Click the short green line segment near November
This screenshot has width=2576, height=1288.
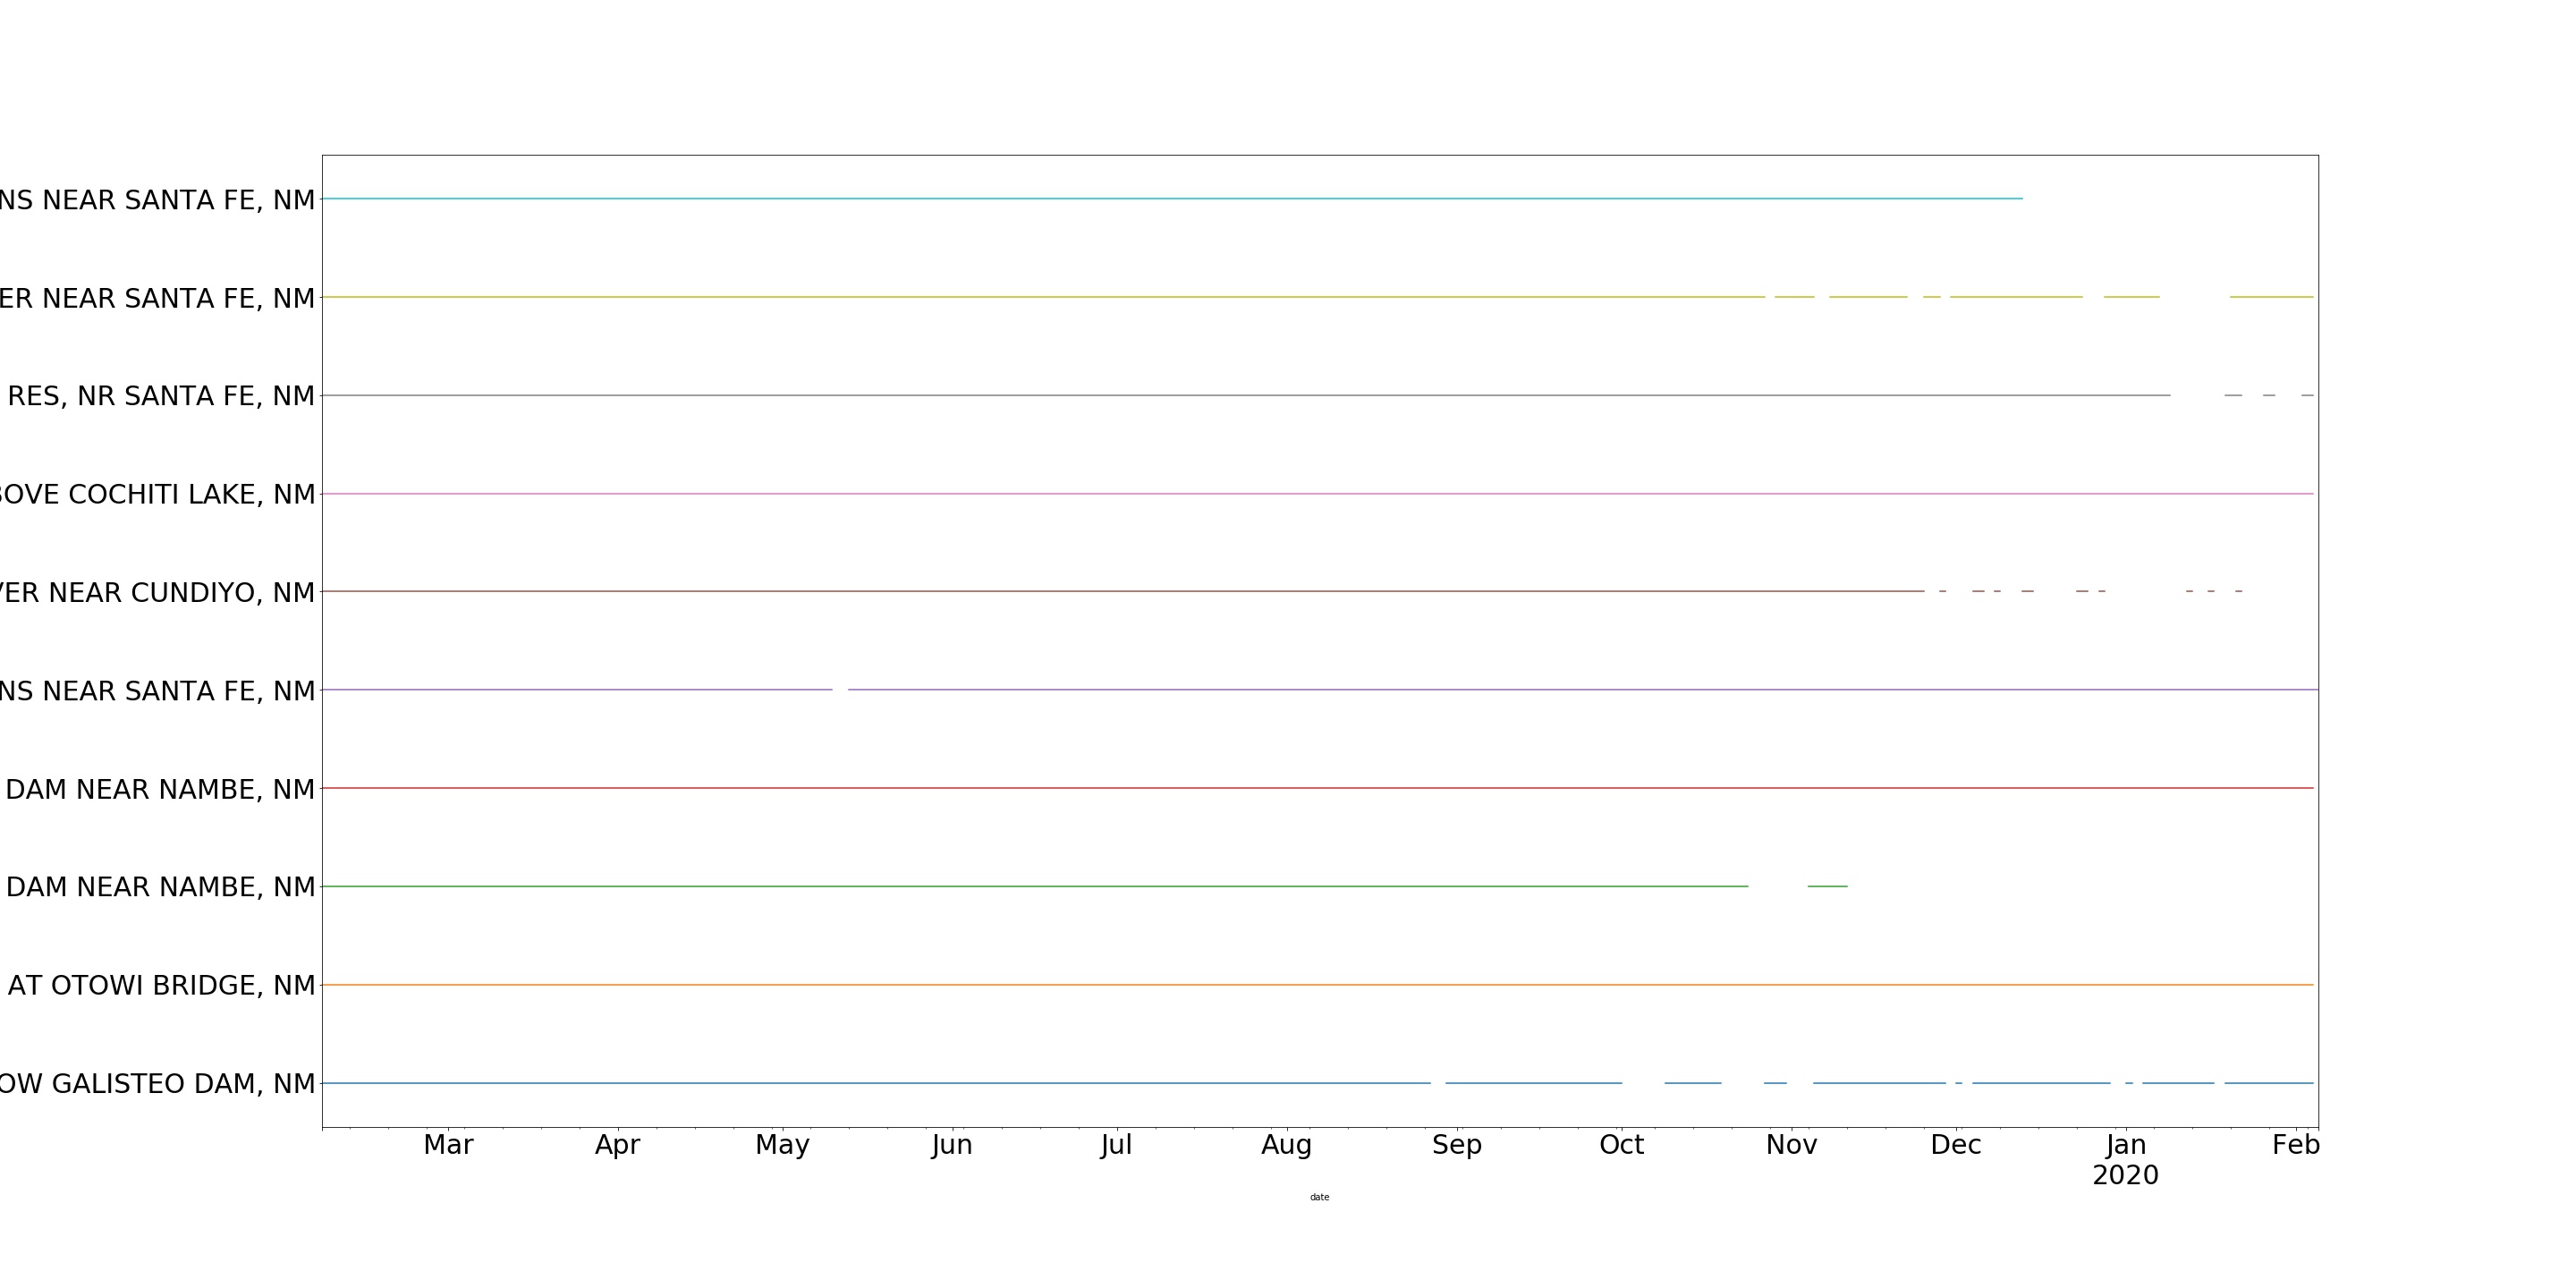1827,886
